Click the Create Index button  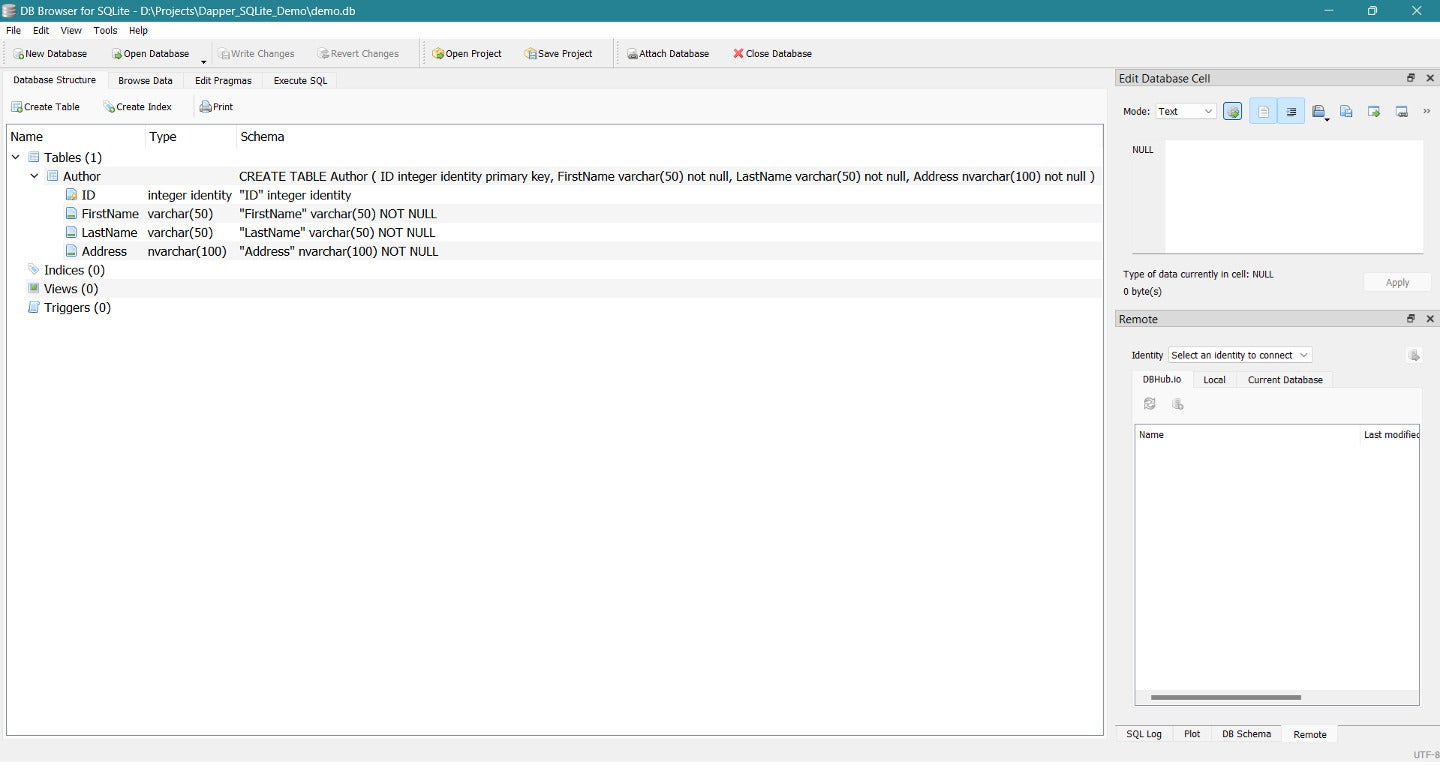tap(137, 107)
